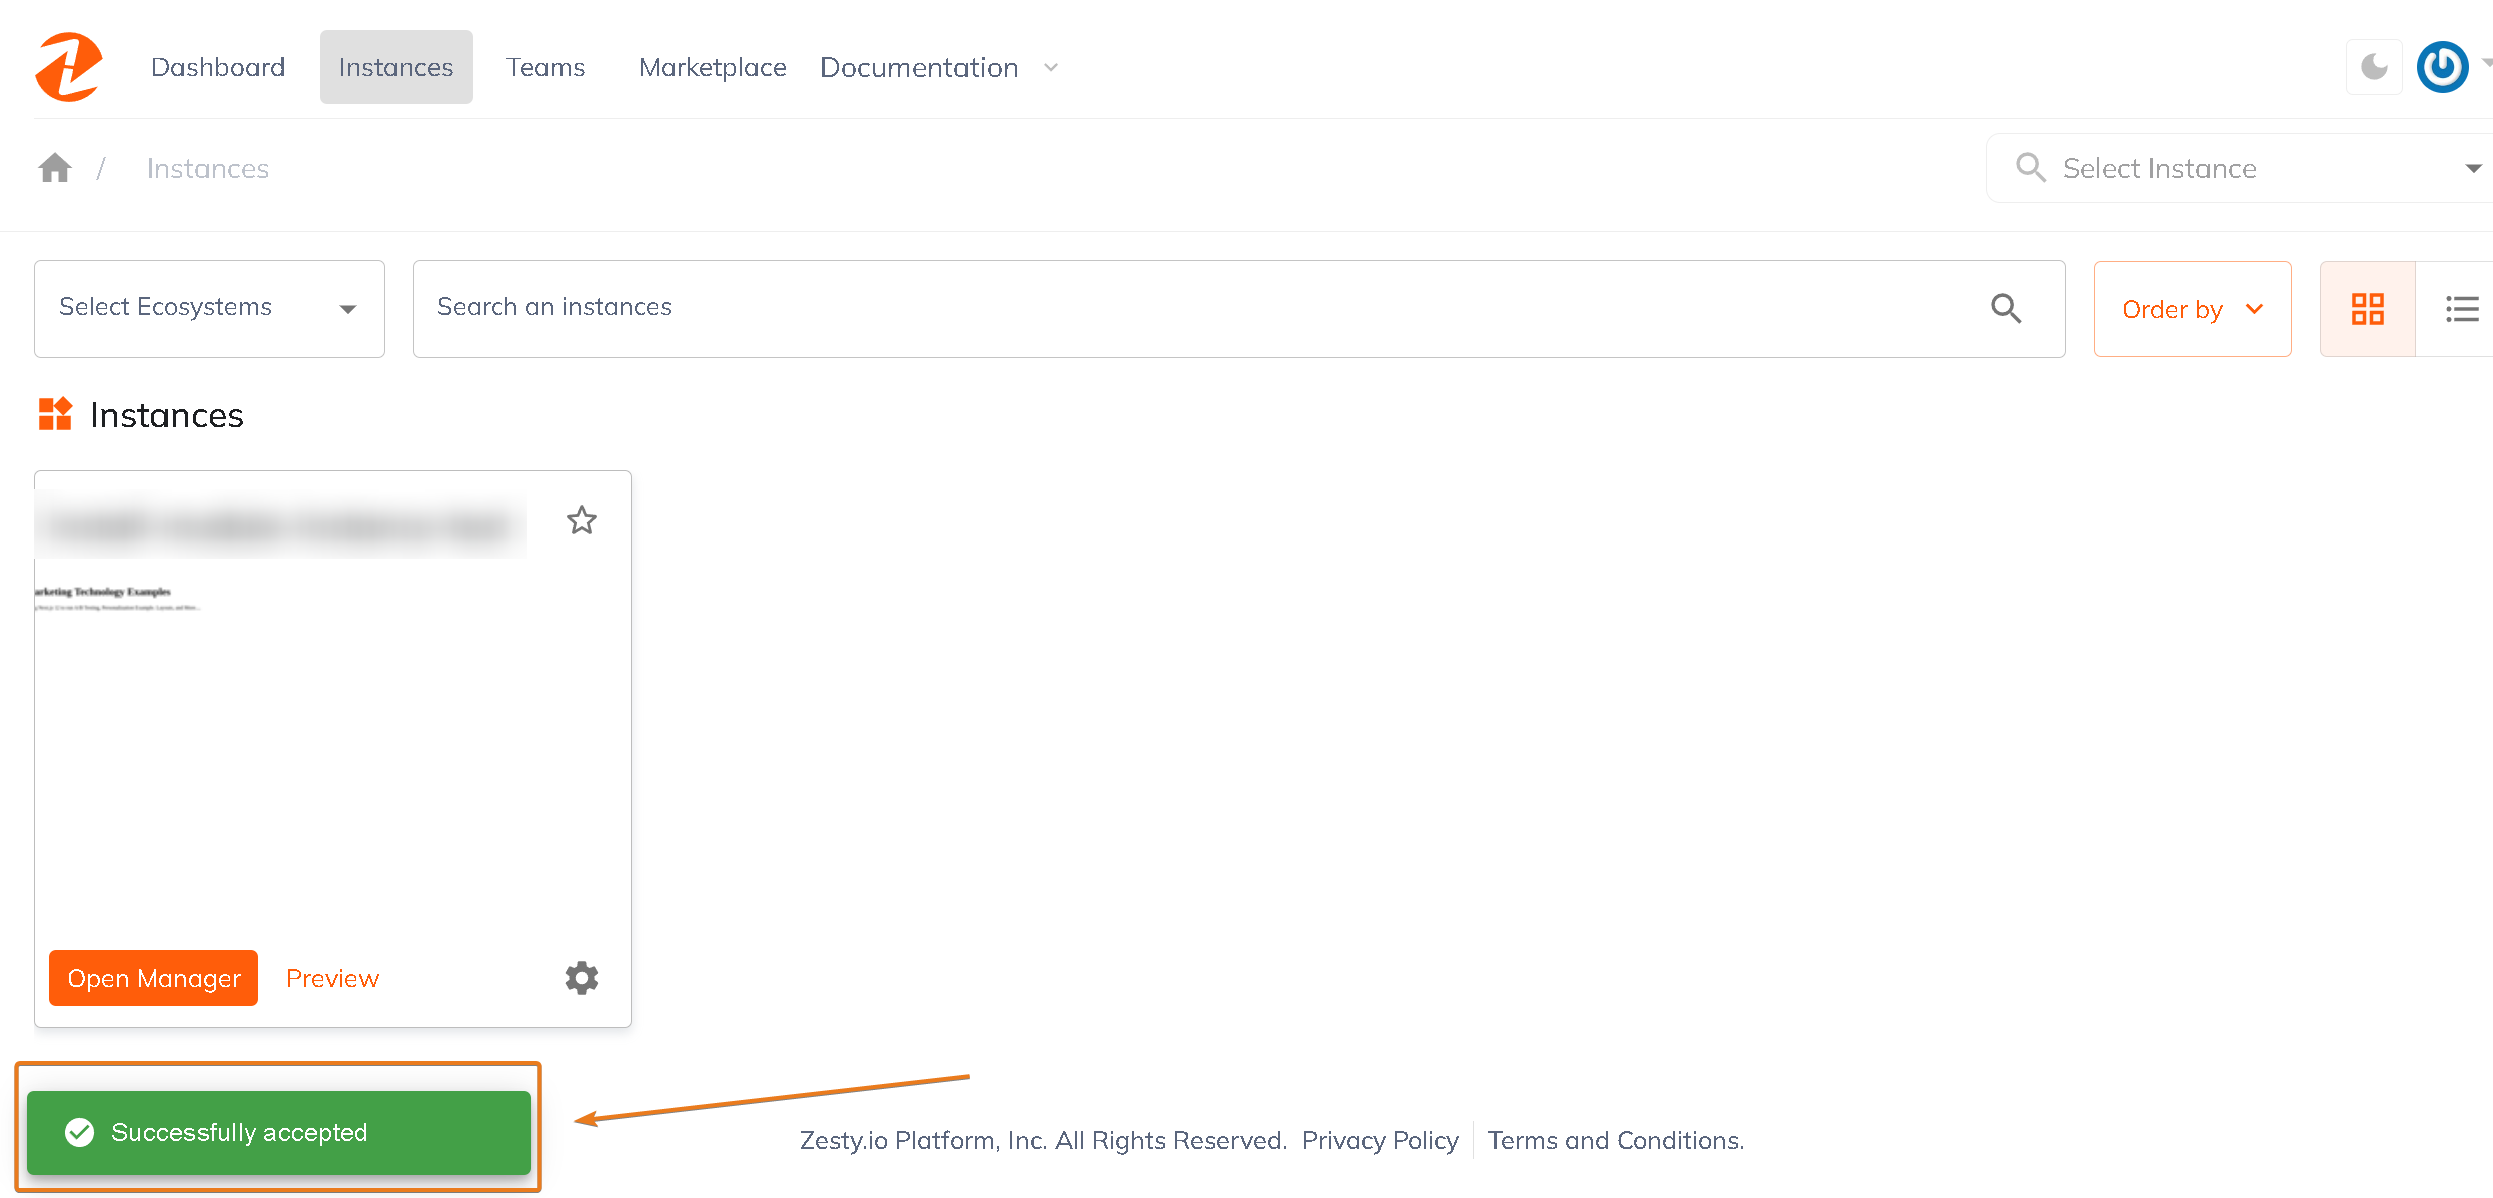The width and height of the screenshot is (2493, 1198).
Task: Click the settings gear icon on instance
Action: point(582,977)
